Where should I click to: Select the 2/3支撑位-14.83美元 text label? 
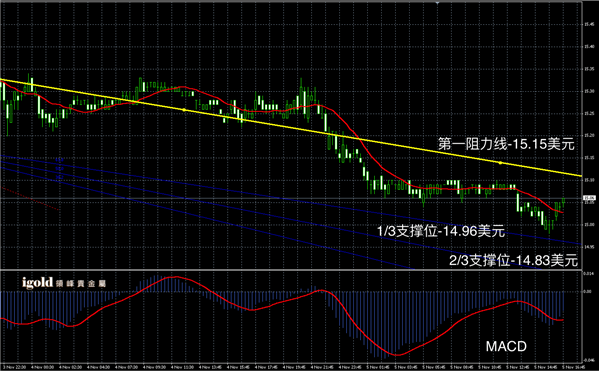pyautogui.click(x=513, y=261)
